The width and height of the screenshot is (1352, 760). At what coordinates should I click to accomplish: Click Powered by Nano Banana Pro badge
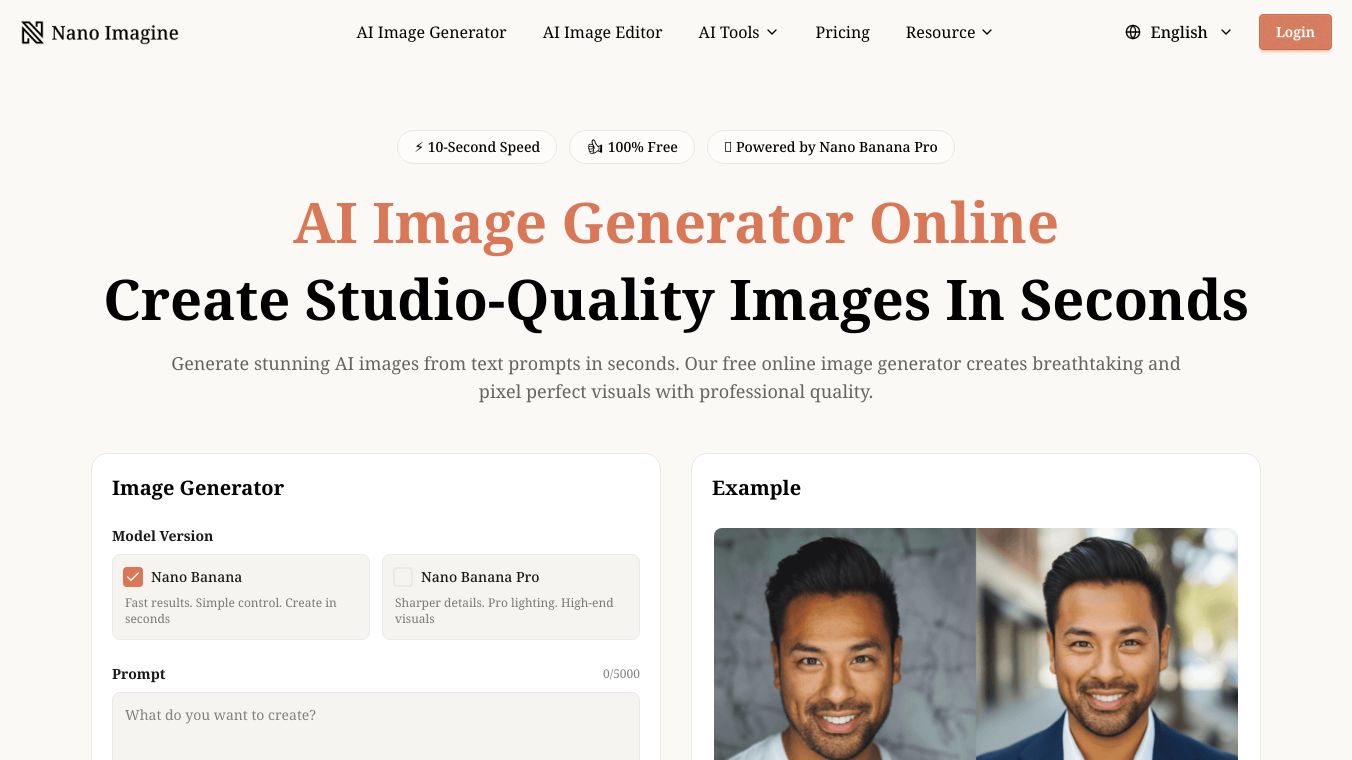tap(831, 147)
